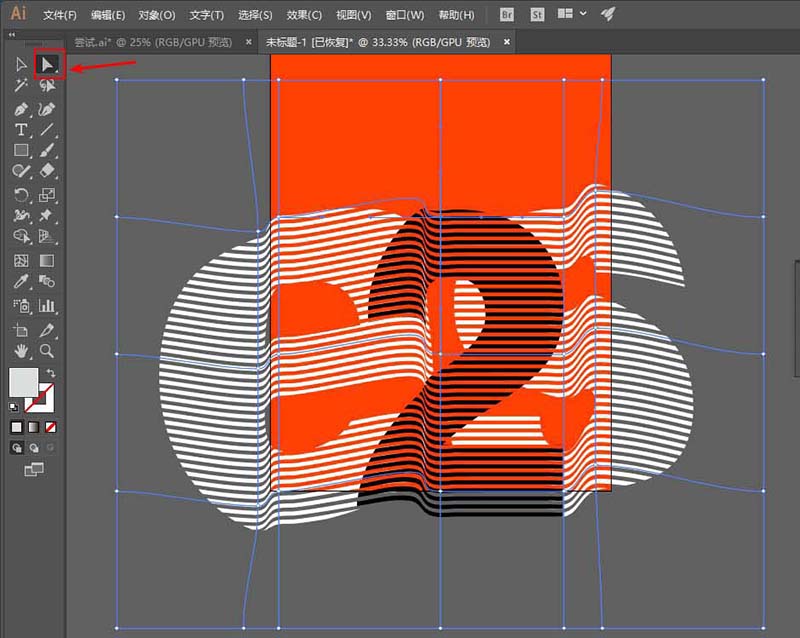800x638 pixels.
Task: Open the 文字(T) menu
Action: click(x=207, y=15)
